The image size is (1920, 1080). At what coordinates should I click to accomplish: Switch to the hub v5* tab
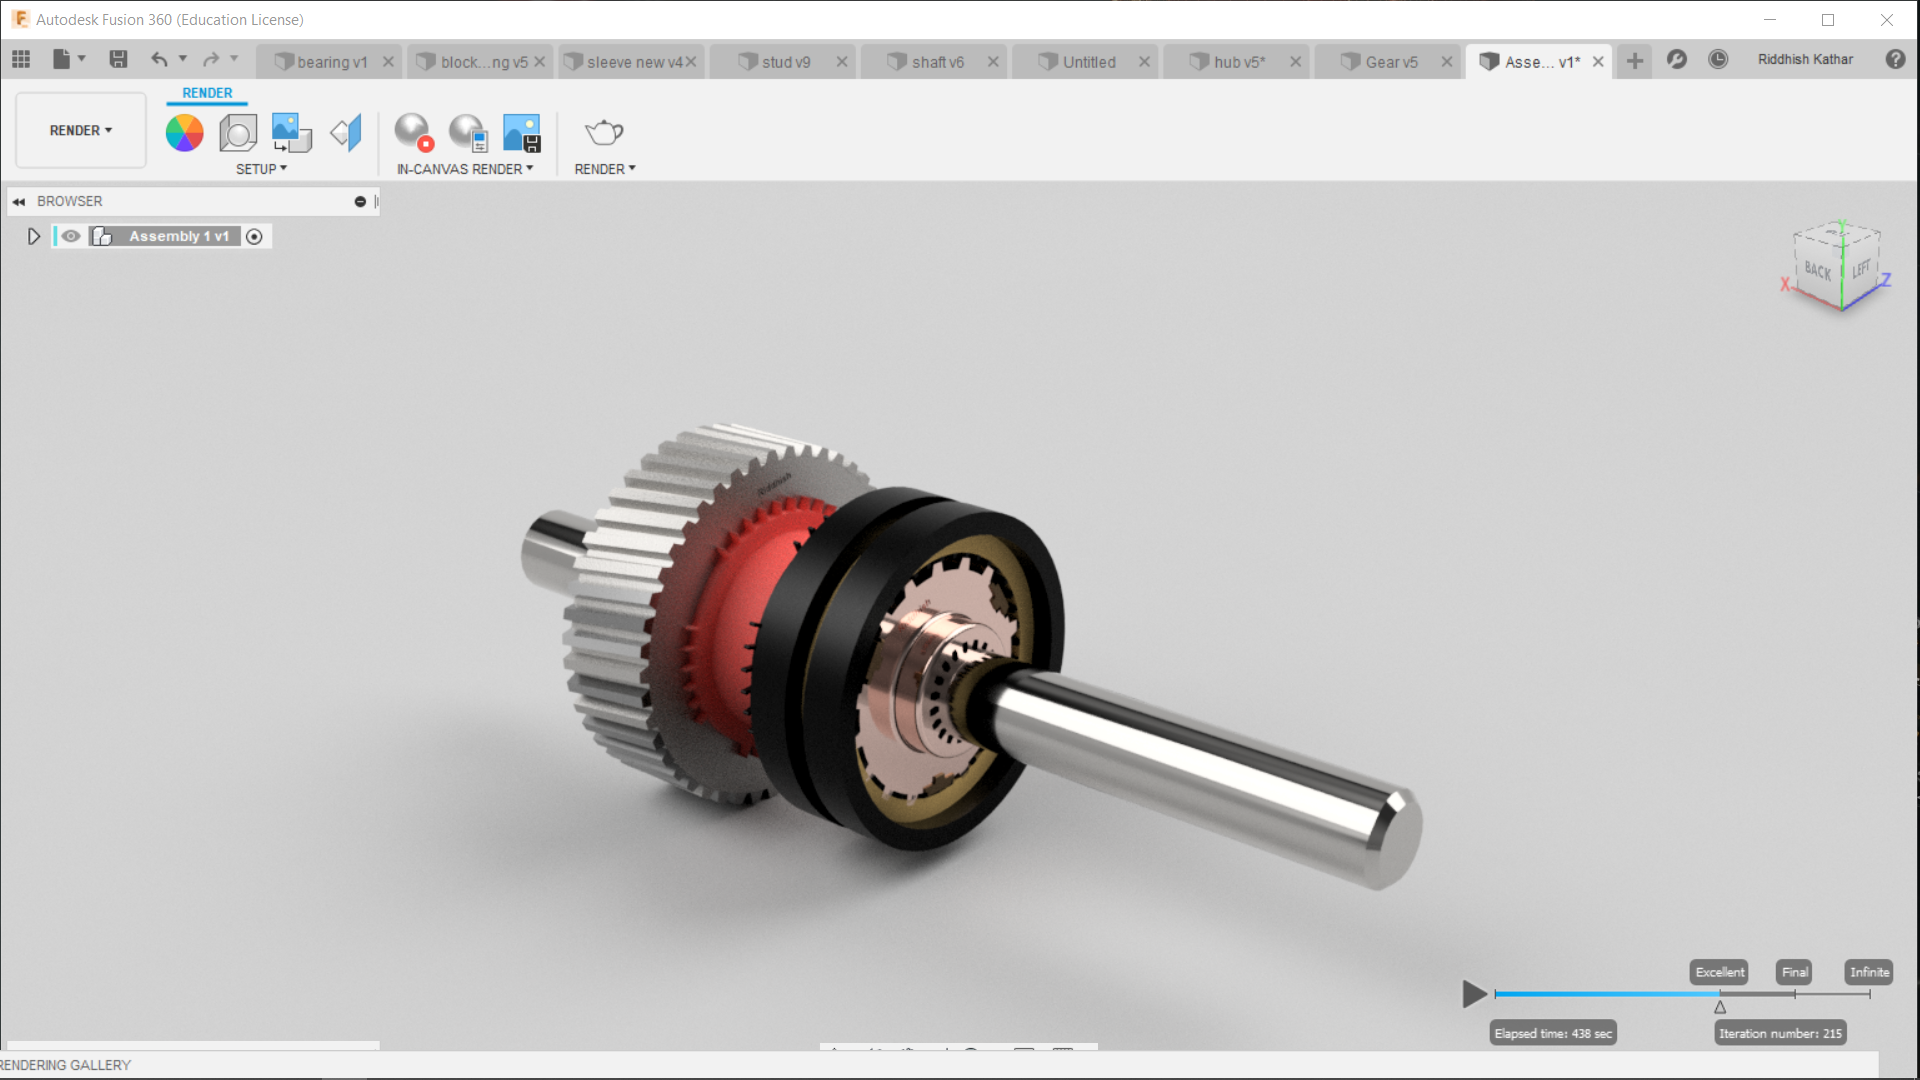click(x=1228, y=62)
